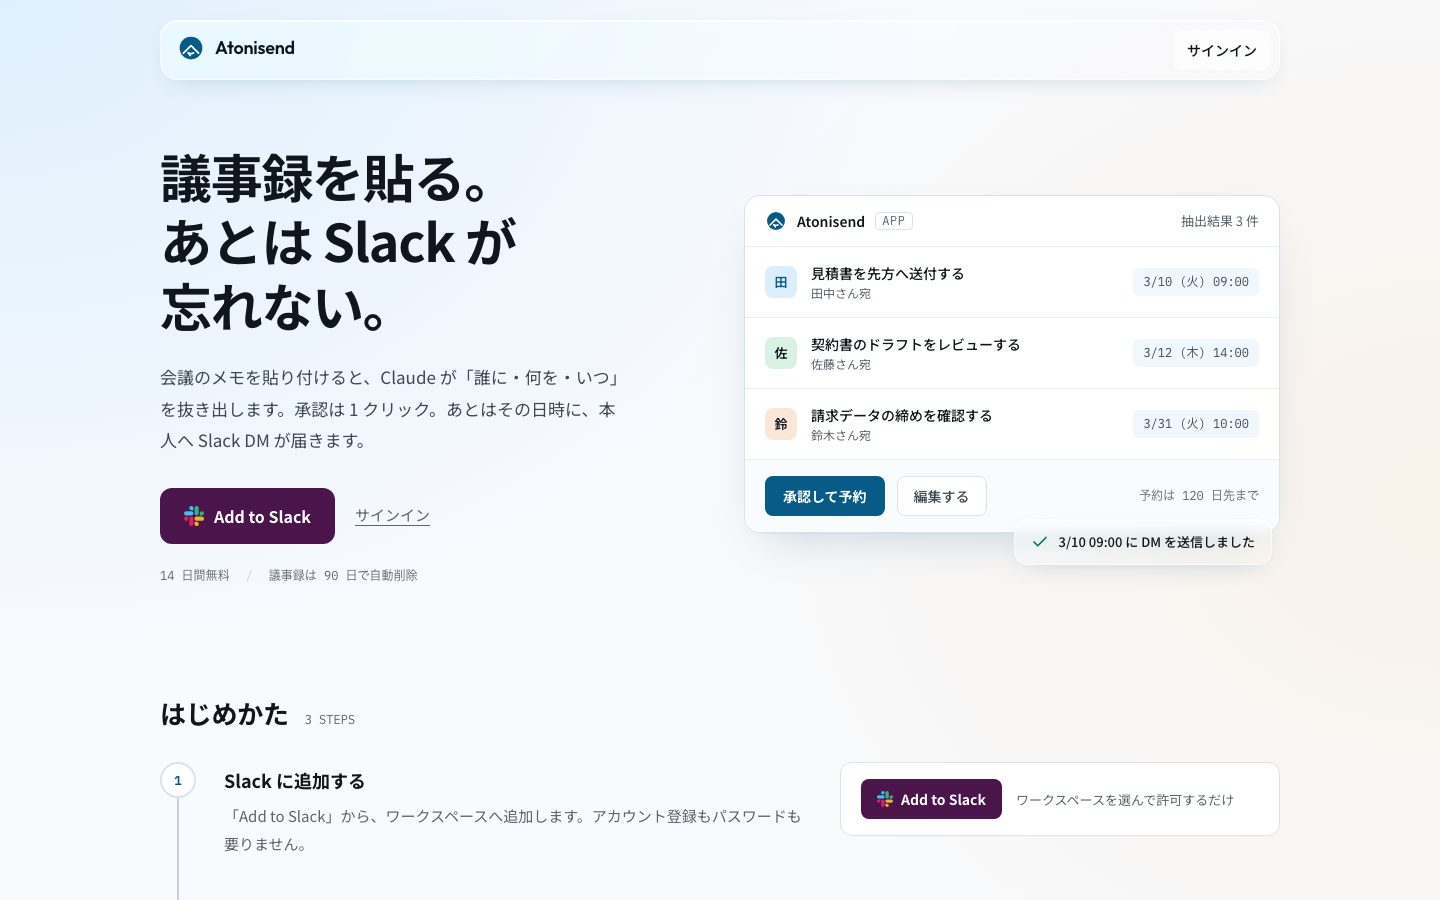Click the Atonisend logo icon in header
Image resolution: width=1440 pixels, height=900 pixels.
point(191,48)
